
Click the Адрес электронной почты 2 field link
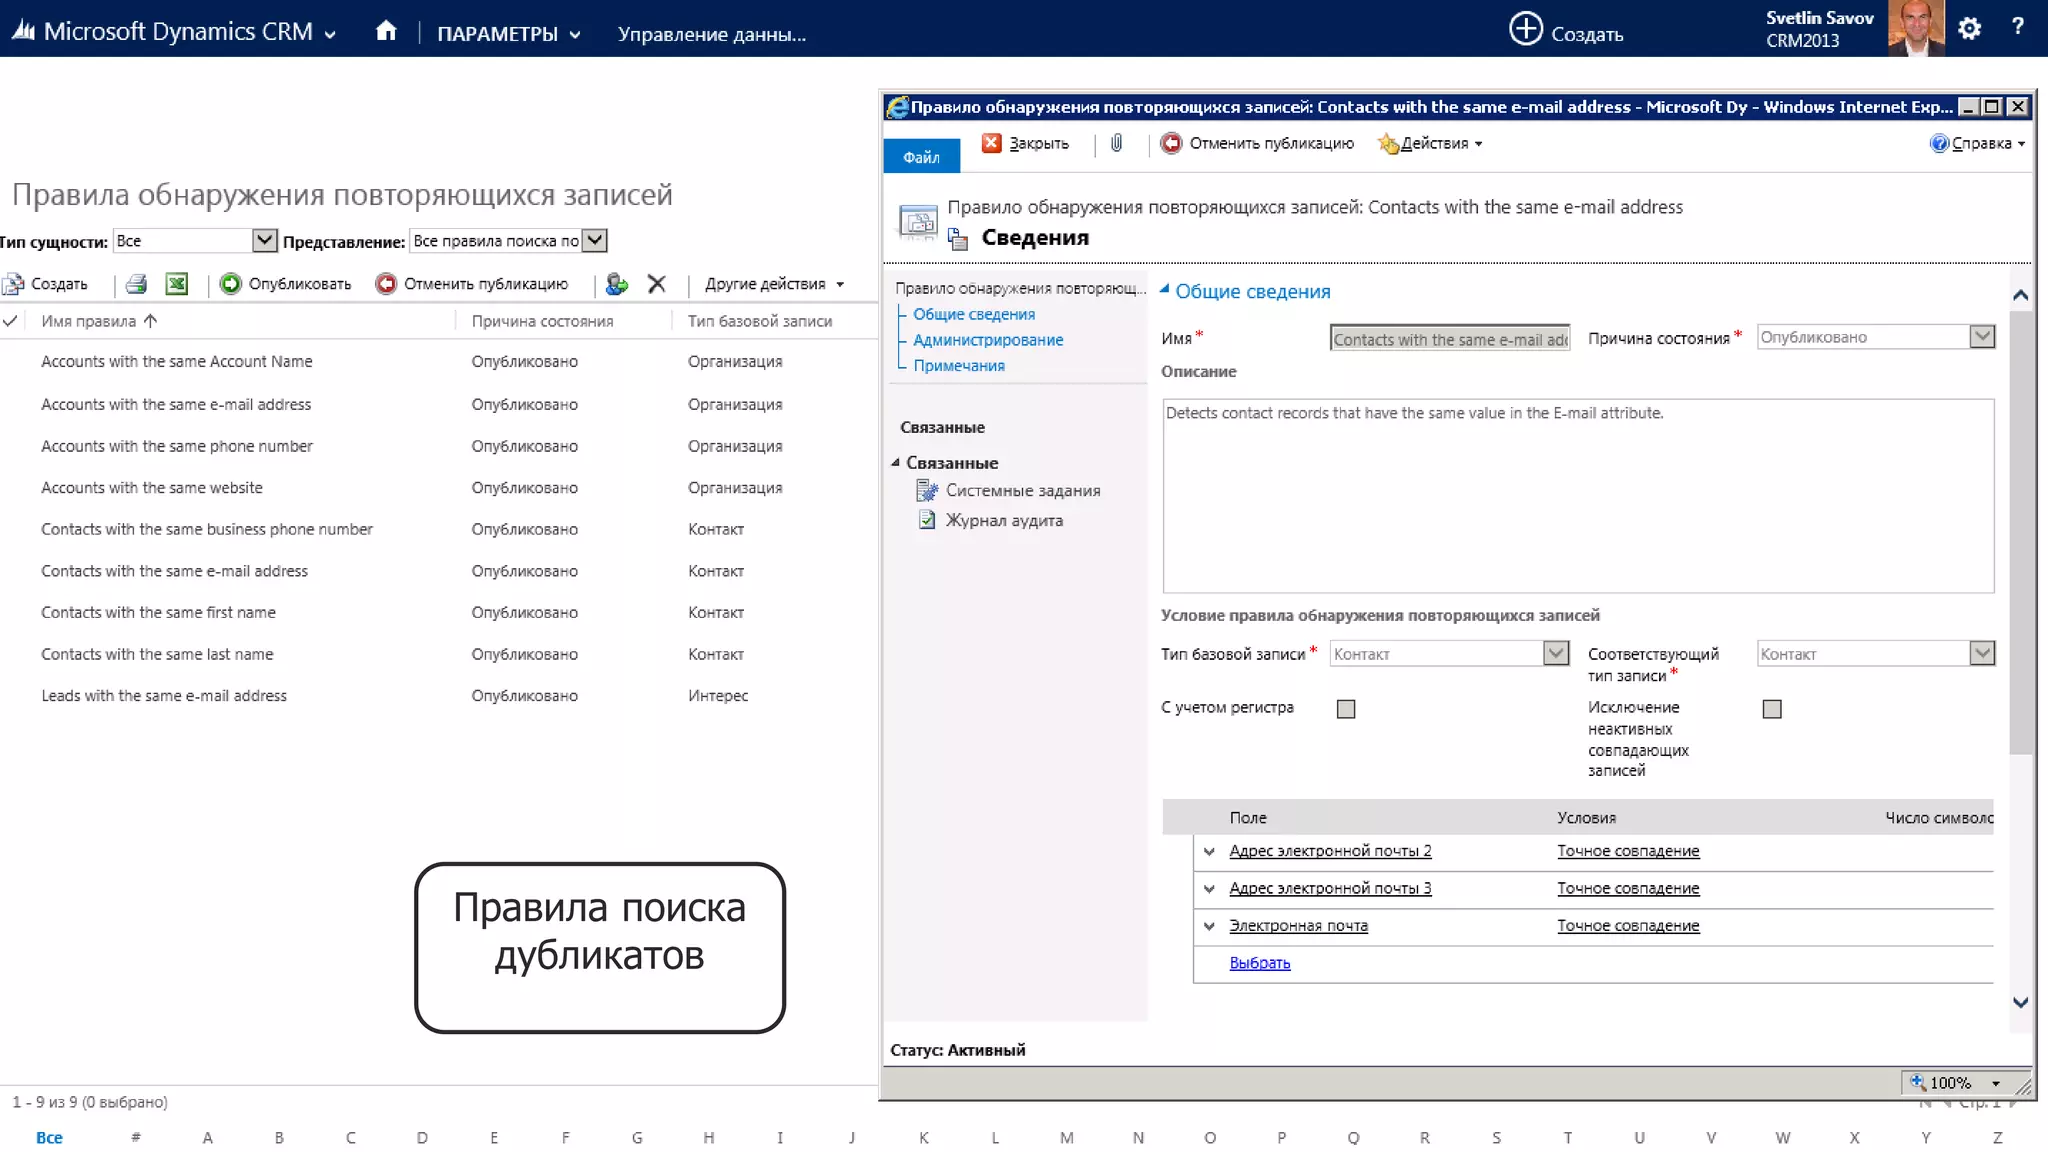click(x=1330, y=851)
